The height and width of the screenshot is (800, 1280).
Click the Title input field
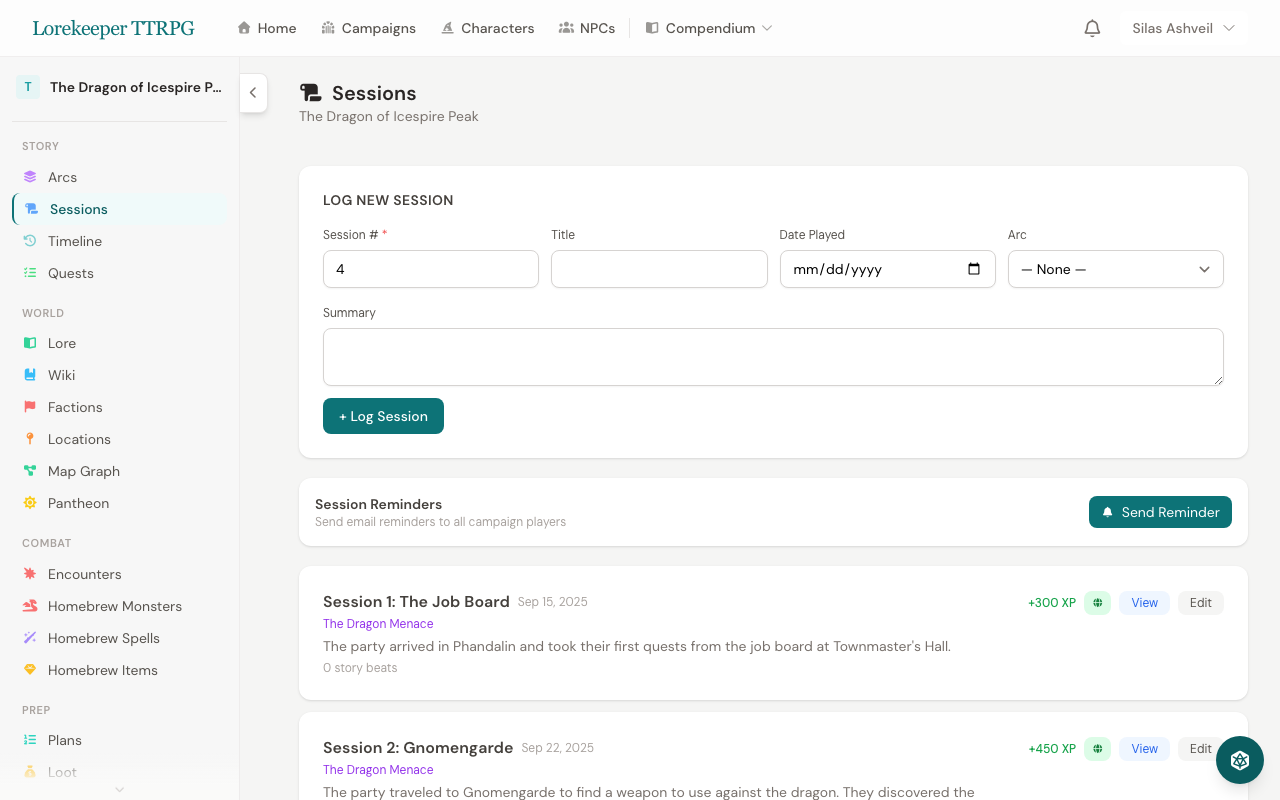659,268
